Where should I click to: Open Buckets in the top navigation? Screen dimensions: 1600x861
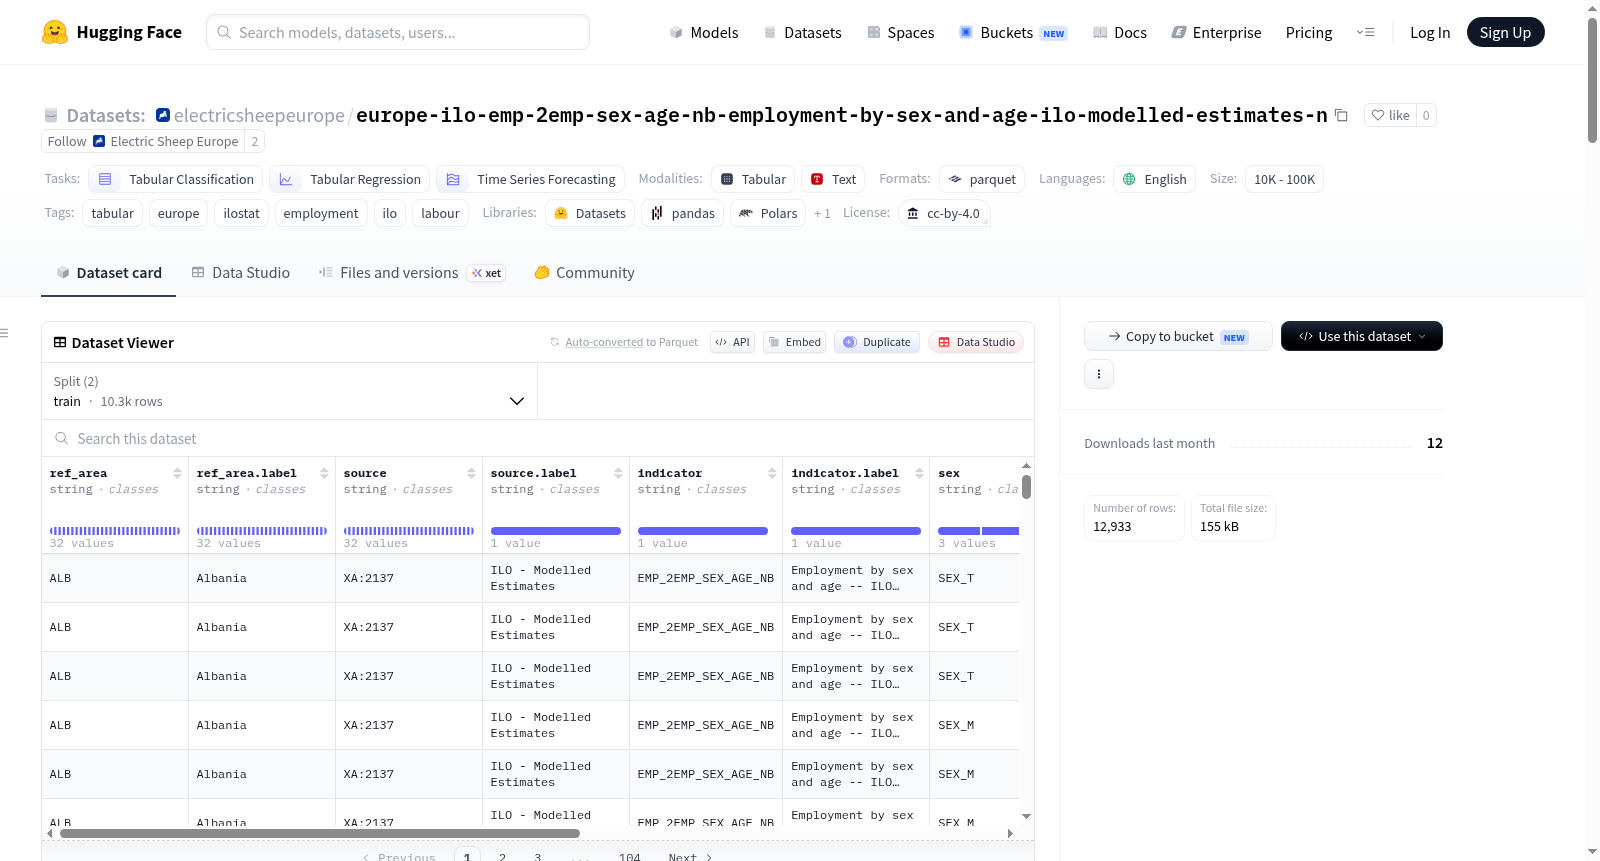pos(1013,32)
